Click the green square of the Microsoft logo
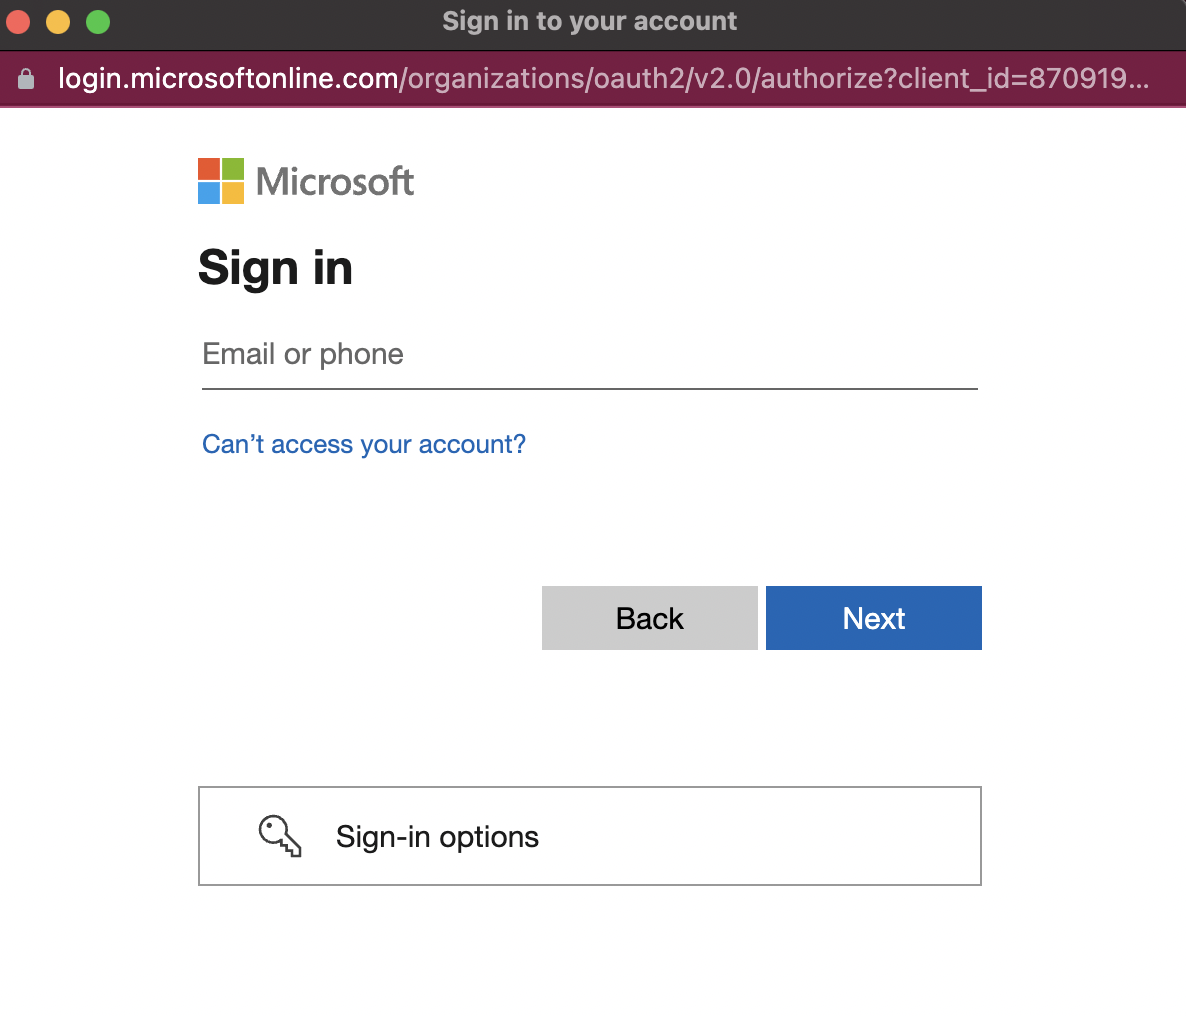 [233, 169]
